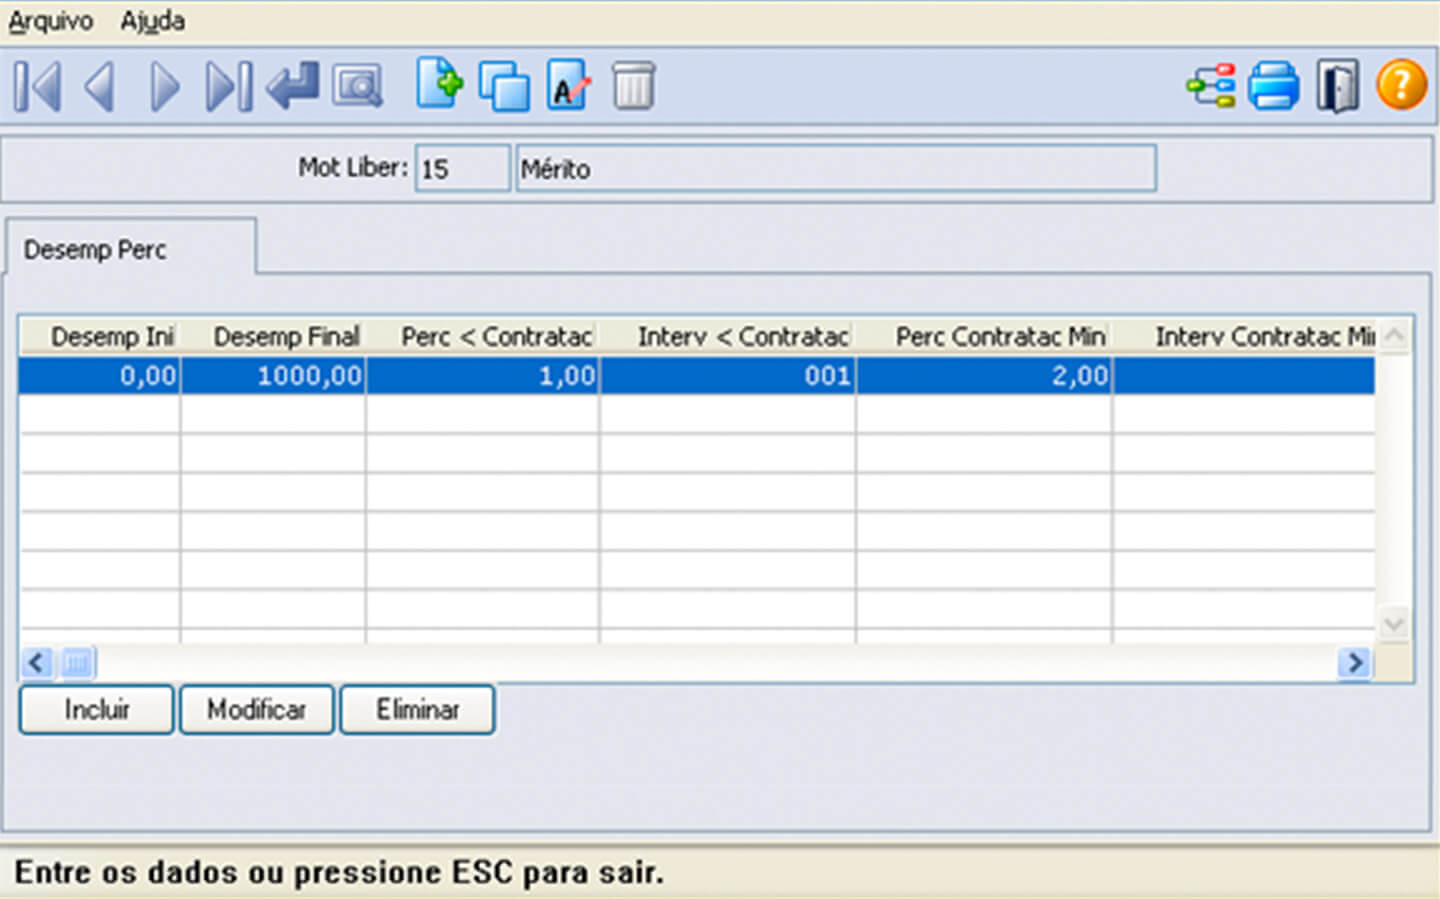The width and height of the screenshot is (1440, 900).
Task: Open the Ajuda menu
Action: (x=152, y=21)
